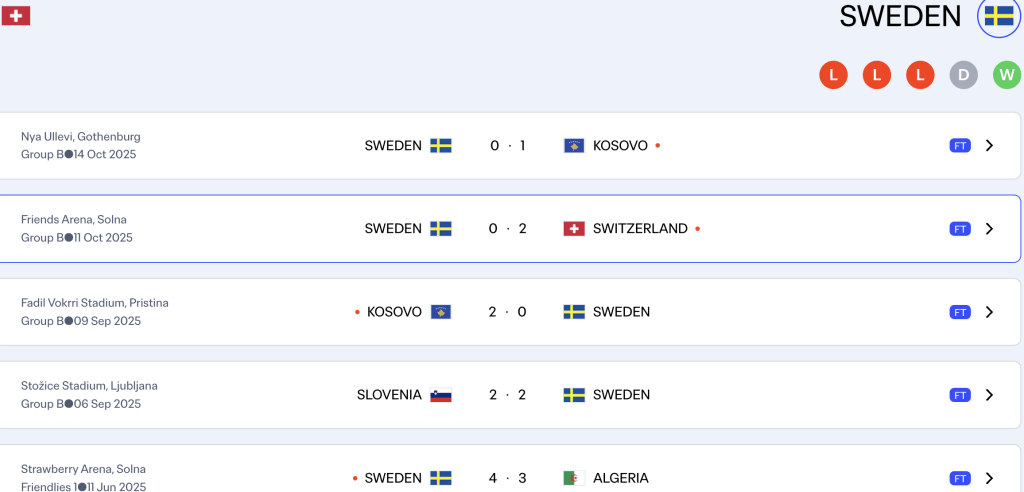Click the ALGERIA team name

point(620,478)
